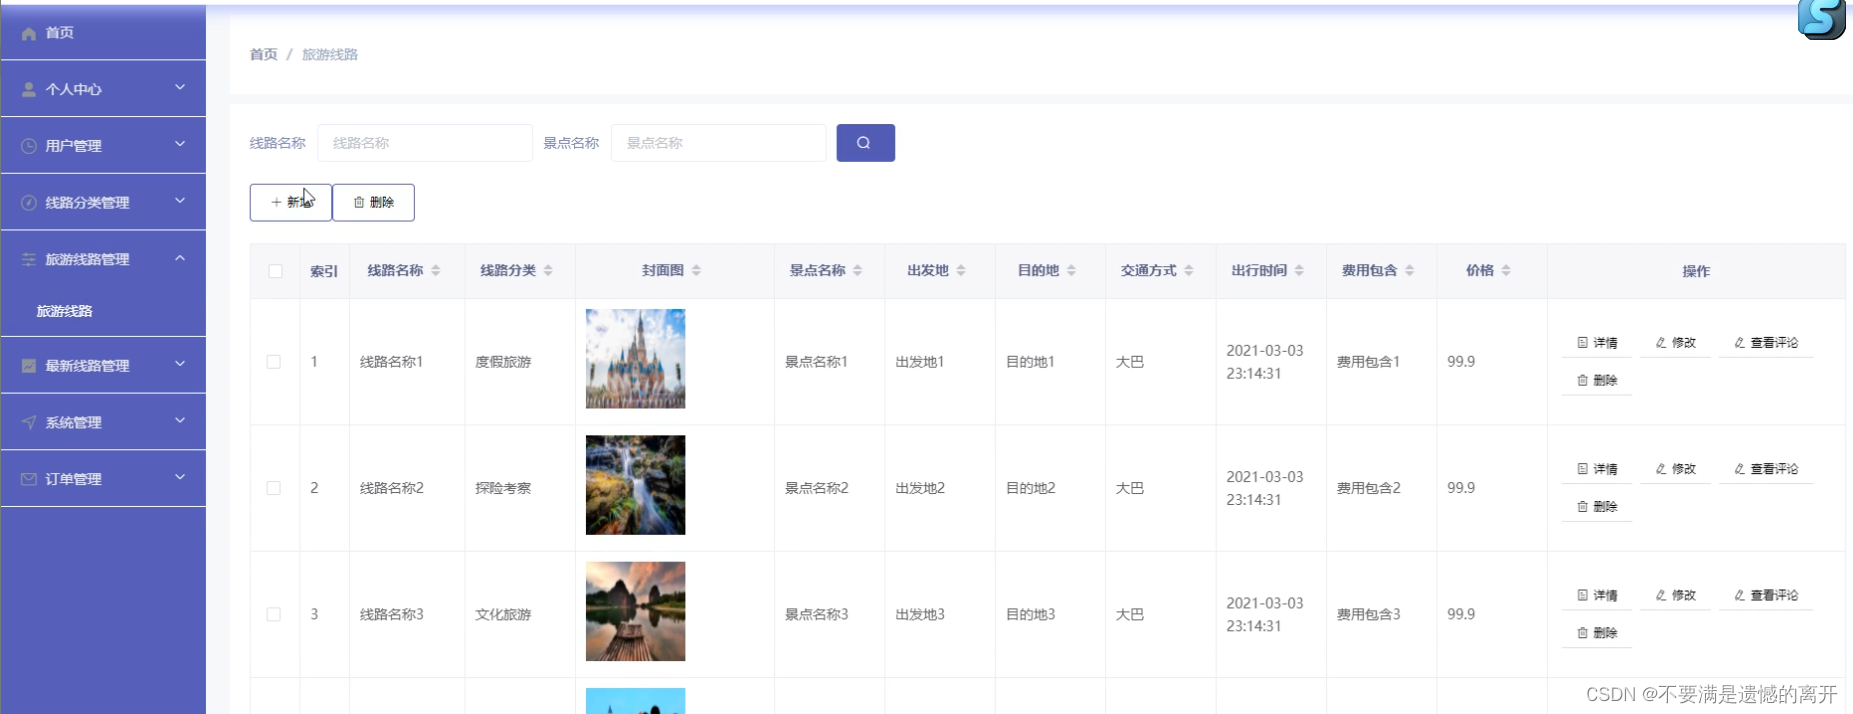Screen dimensions: 1853x714
Task: Click the compass icon beside 线路分类管理
Action: point(29,203)
